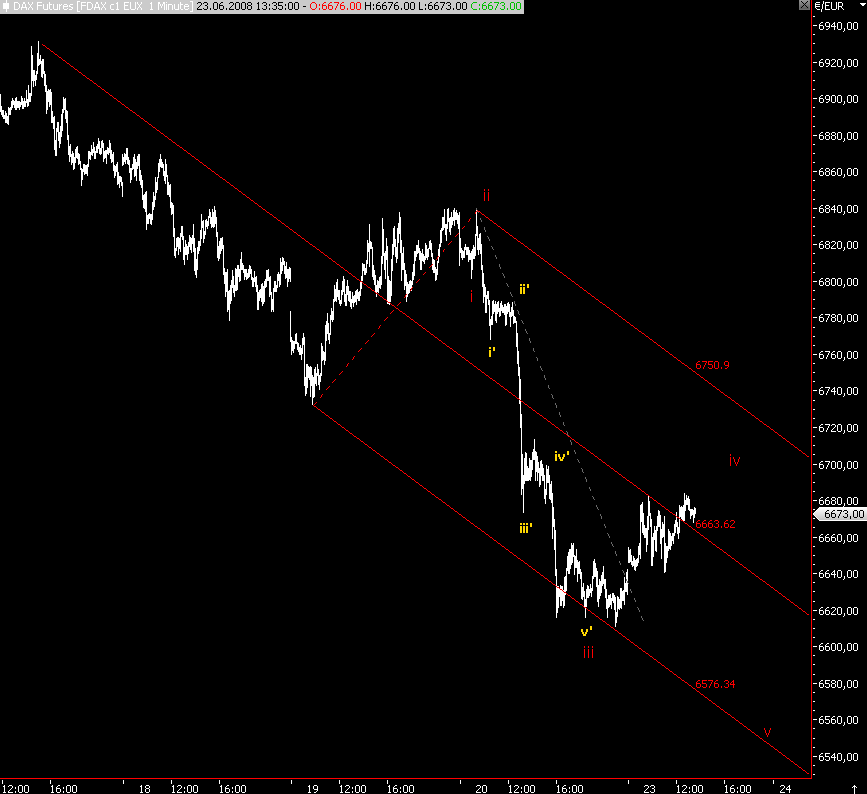Click the 6540,00 price axis label

point(839,756)
